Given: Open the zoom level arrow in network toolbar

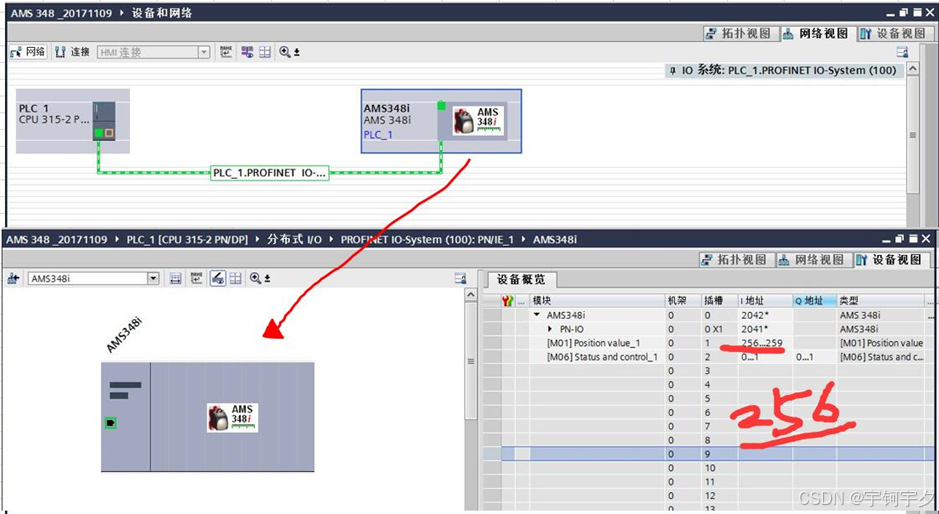Looking at the screenshot, I should 296,53.
